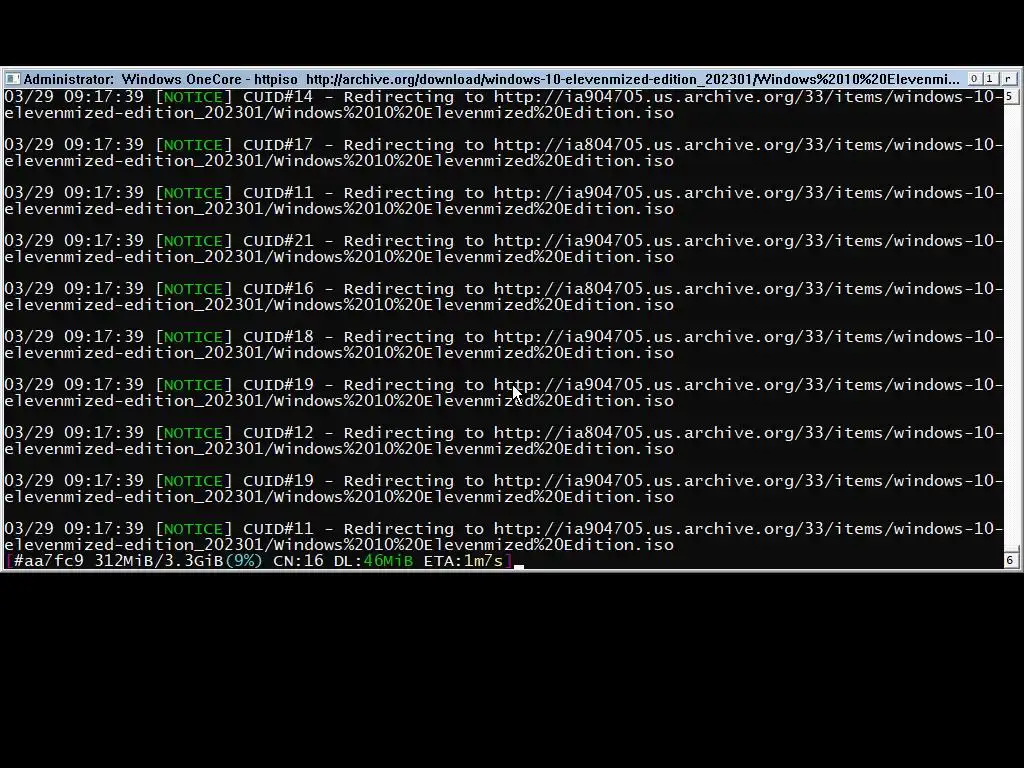The height and width of the screenshot is (768, 1024).
Task: Click the download speed '46MiB'
Action: pyautogui.click(x=388, y=560)
